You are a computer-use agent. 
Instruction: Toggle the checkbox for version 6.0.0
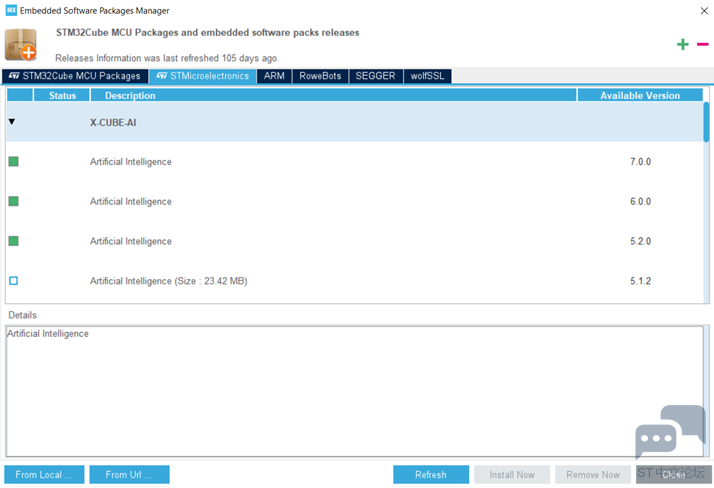pyautogui.click(x=14, y=201)
